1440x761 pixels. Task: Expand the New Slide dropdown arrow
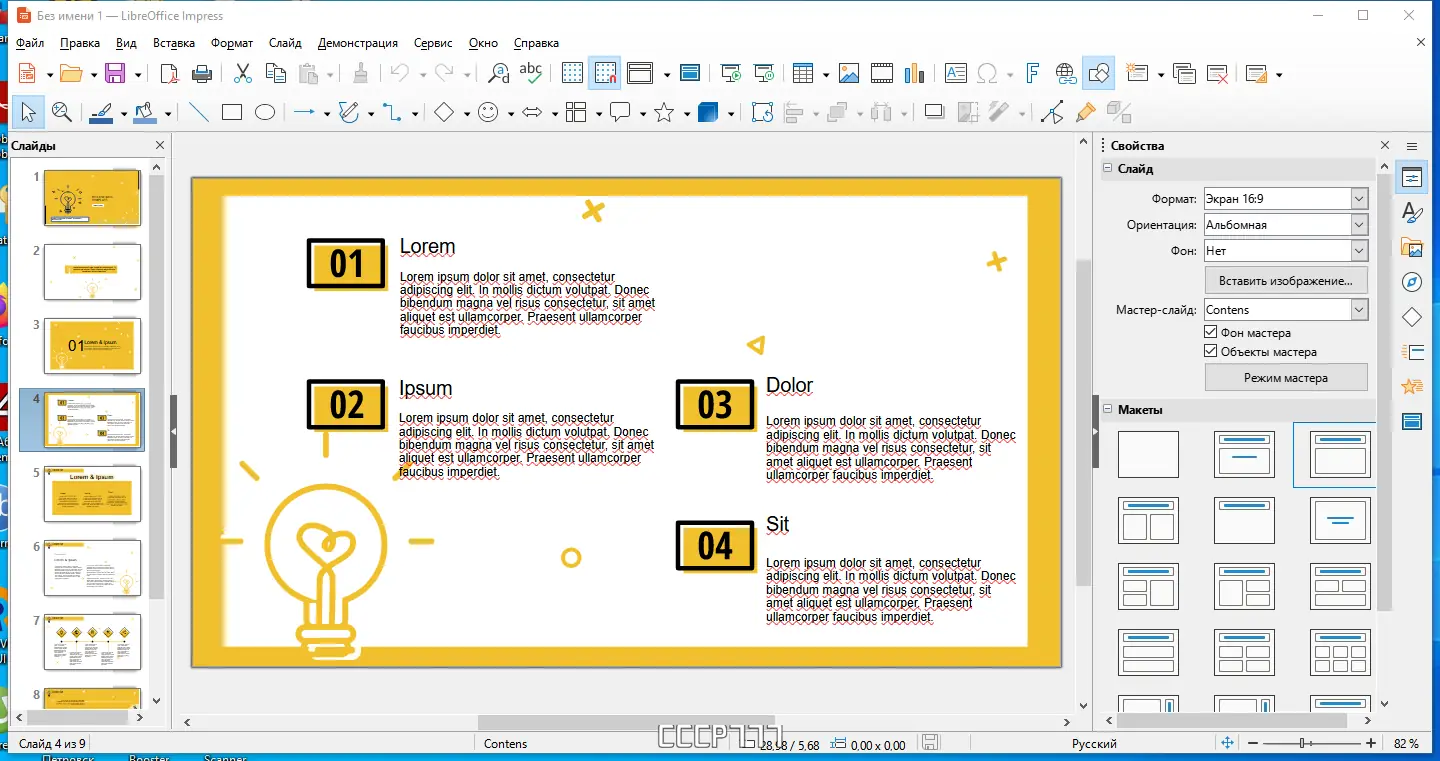(x=1160, y=74)
